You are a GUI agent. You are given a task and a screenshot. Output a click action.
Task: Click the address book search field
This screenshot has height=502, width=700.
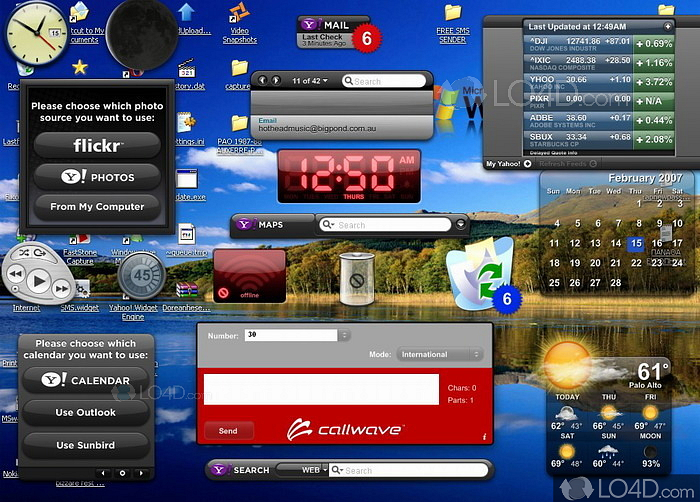tap(384, 81)
